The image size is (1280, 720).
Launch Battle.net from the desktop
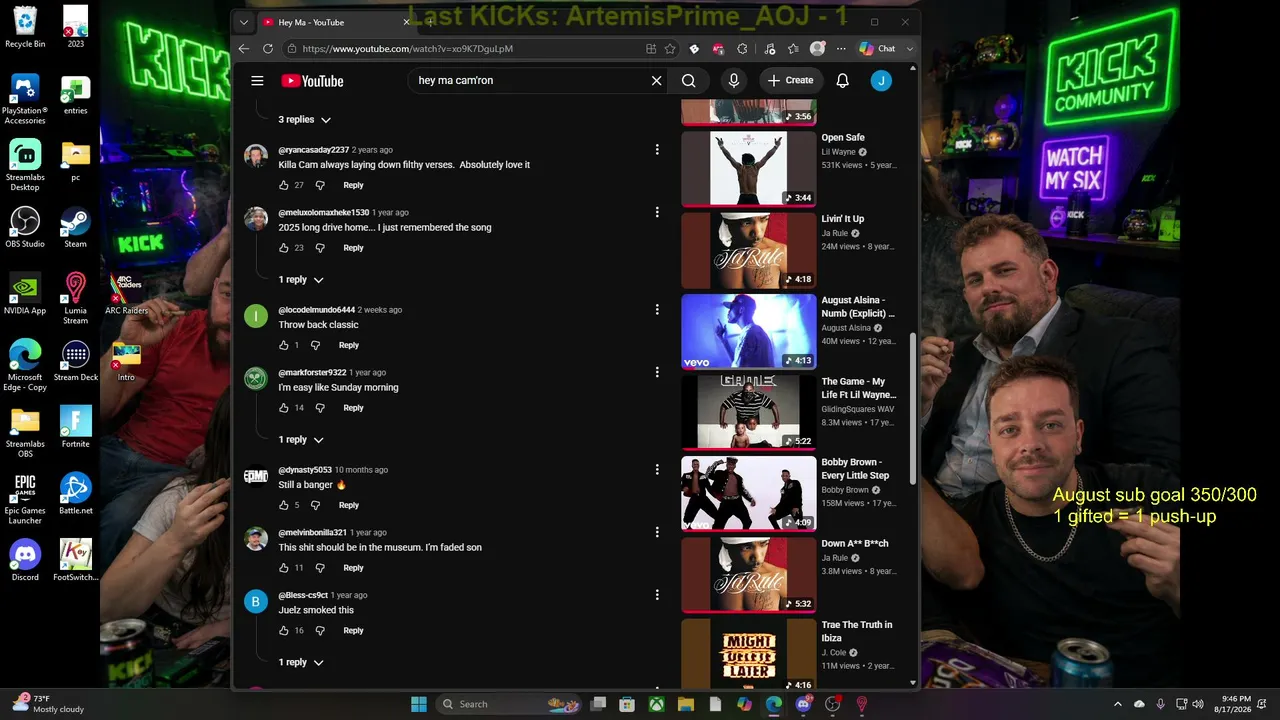pyautogui.click(x=75, y=494)
